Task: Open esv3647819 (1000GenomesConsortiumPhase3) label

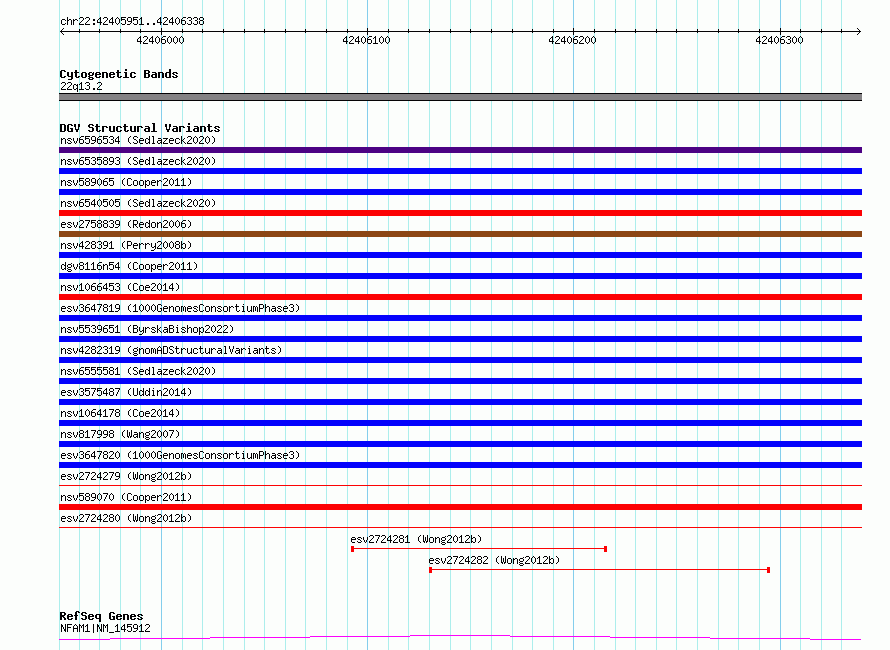Action: pos(180,308)
